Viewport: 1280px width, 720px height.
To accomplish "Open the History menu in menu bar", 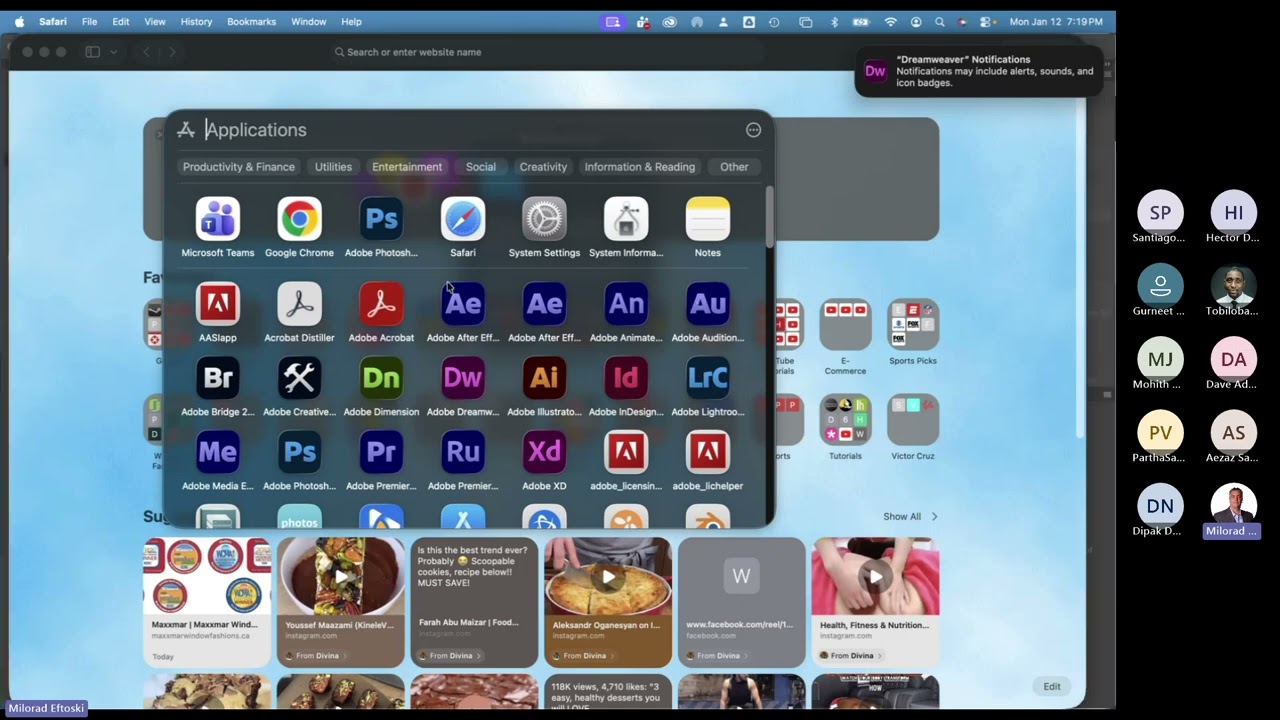I will point(196,22).
